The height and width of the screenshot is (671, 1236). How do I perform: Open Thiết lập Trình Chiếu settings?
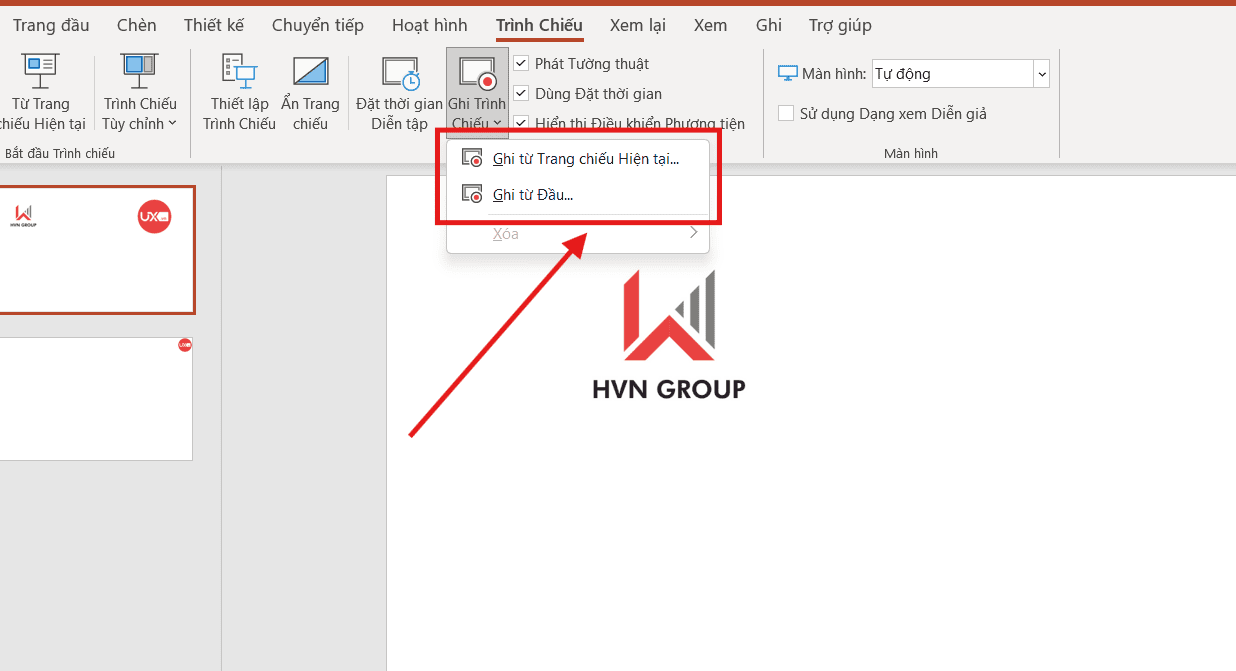(x=239, y=70)
